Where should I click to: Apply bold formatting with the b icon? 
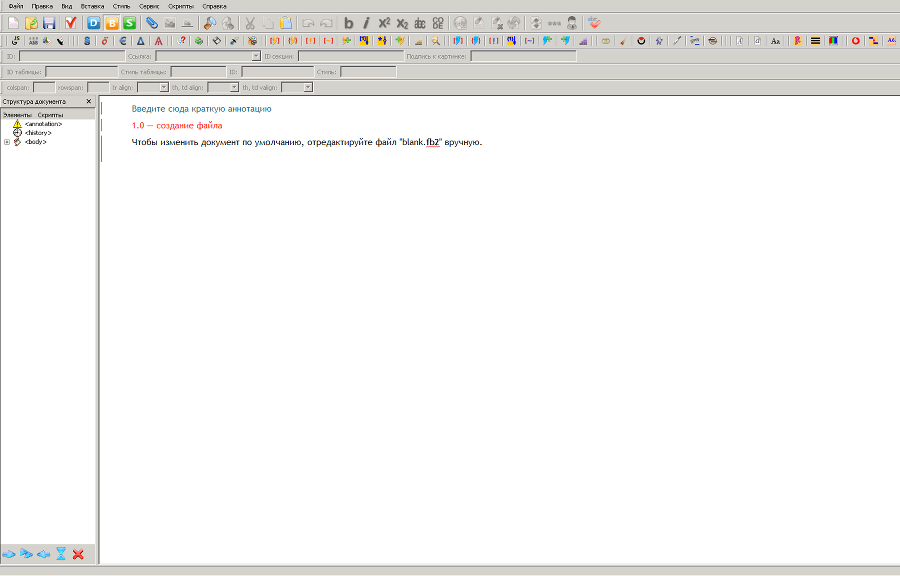(348, 22)
